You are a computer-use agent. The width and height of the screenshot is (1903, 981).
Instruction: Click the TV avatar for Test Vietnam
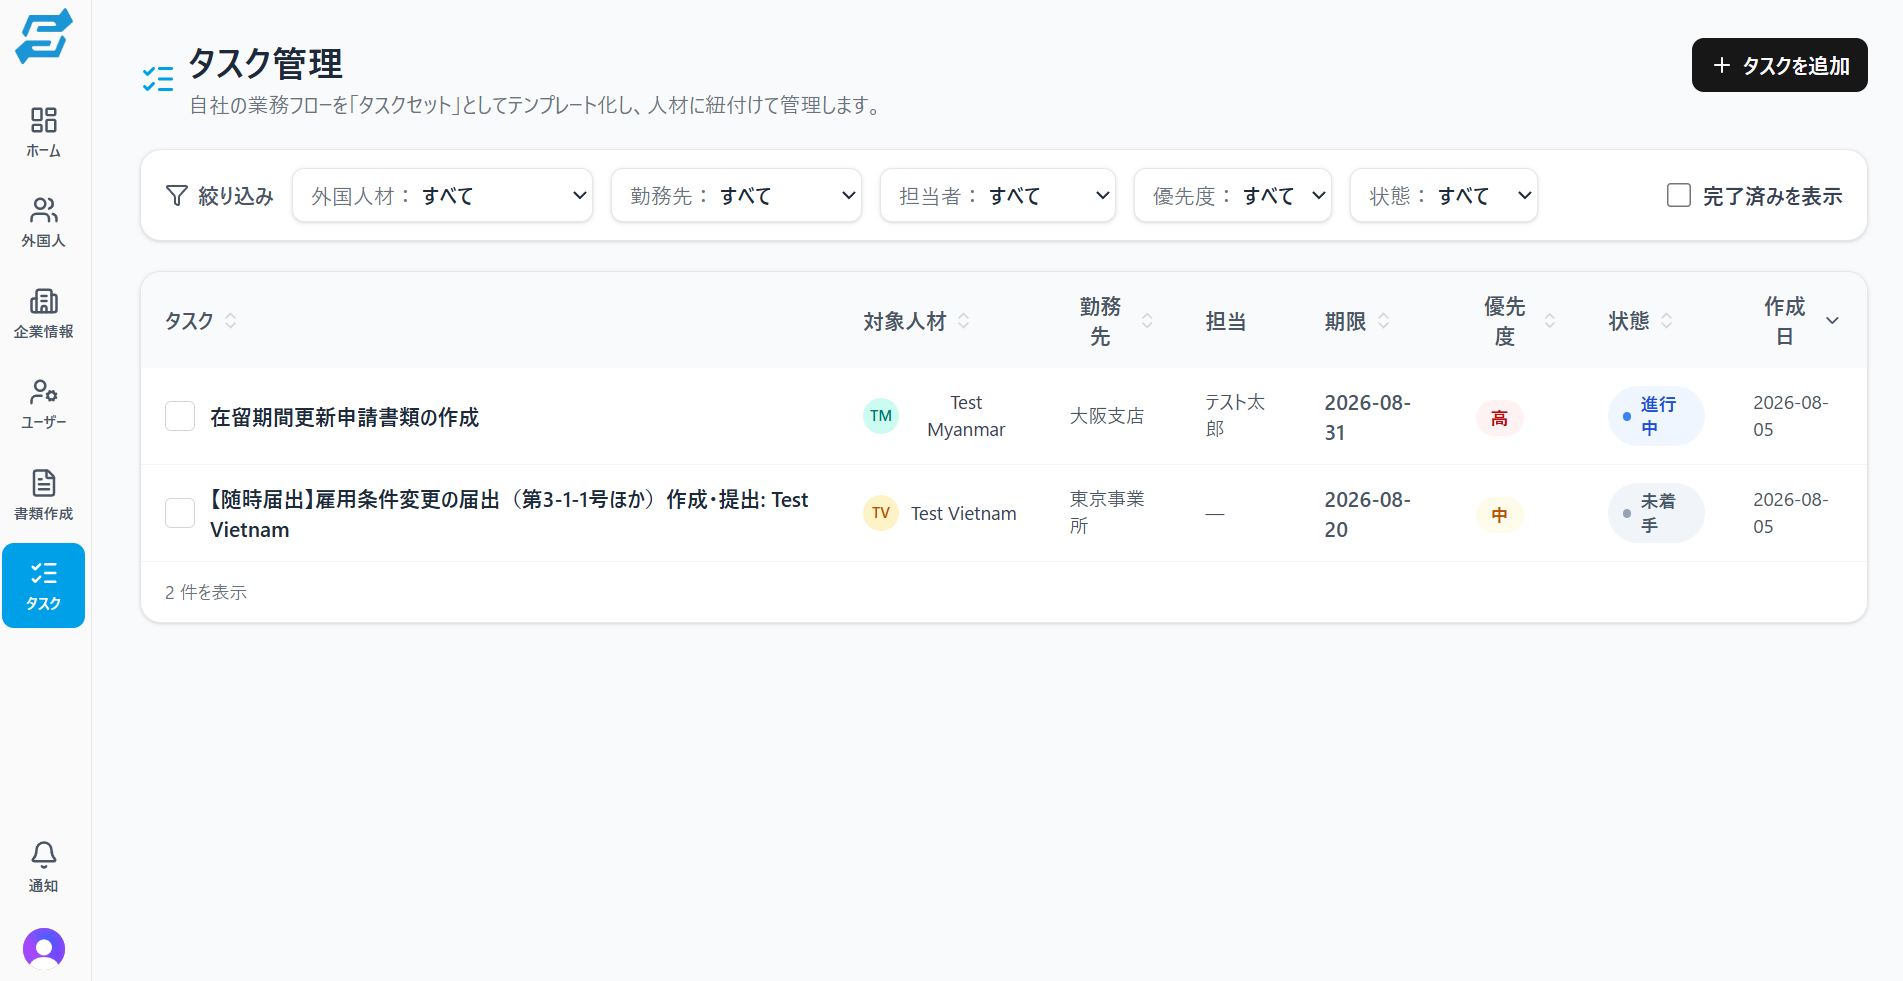881,513
